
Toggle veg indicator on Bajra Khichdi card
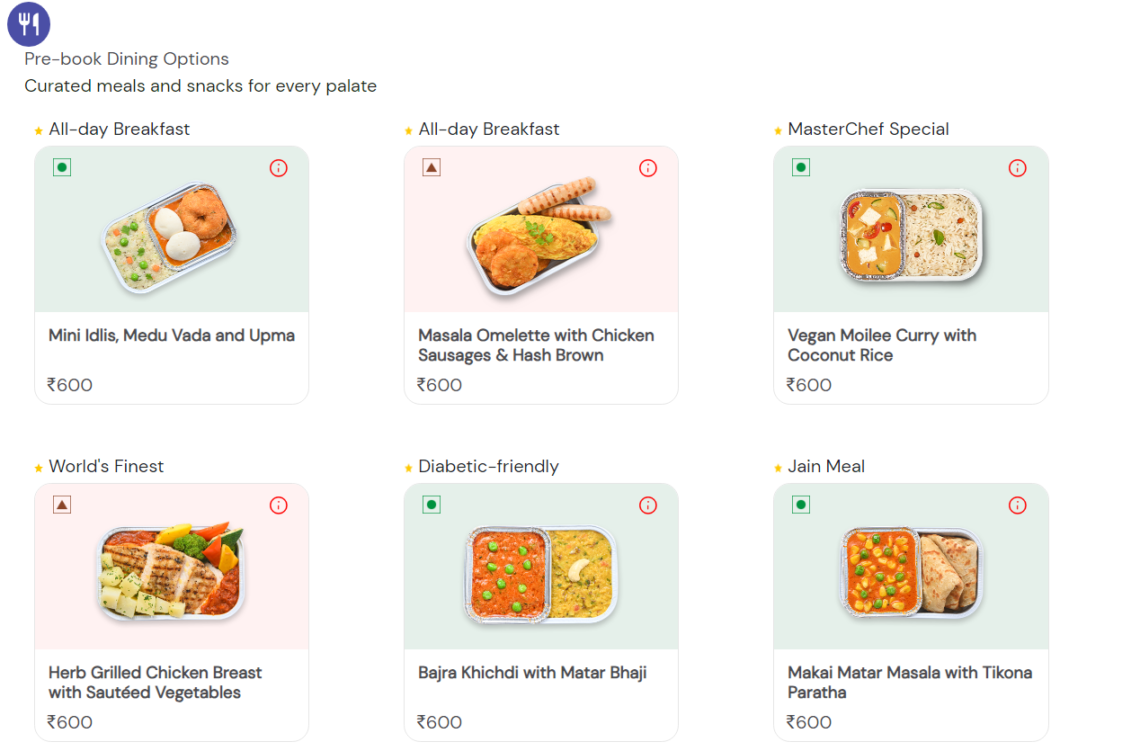[x=431, y=505]
